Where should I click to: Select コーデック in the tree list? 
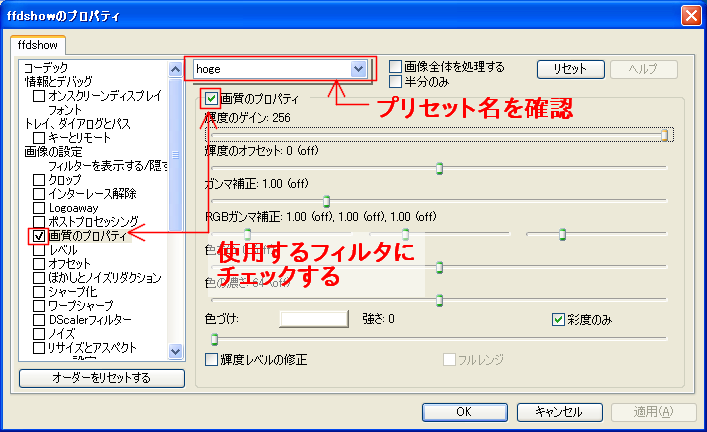[x=46, y=68]
